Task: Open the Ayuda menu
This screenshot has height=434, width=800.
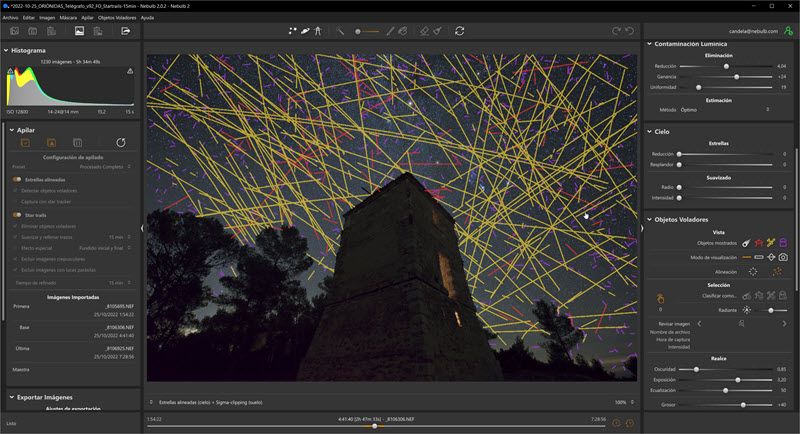Action: [147, 17]
